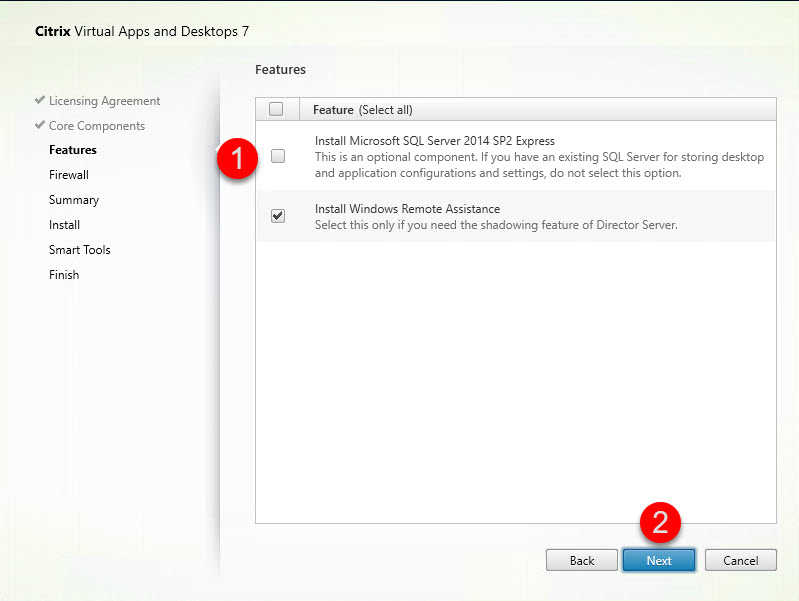Click the Next button
This screenshot has height=601, width=799.
pyautogui.click(x=659, y=560)
